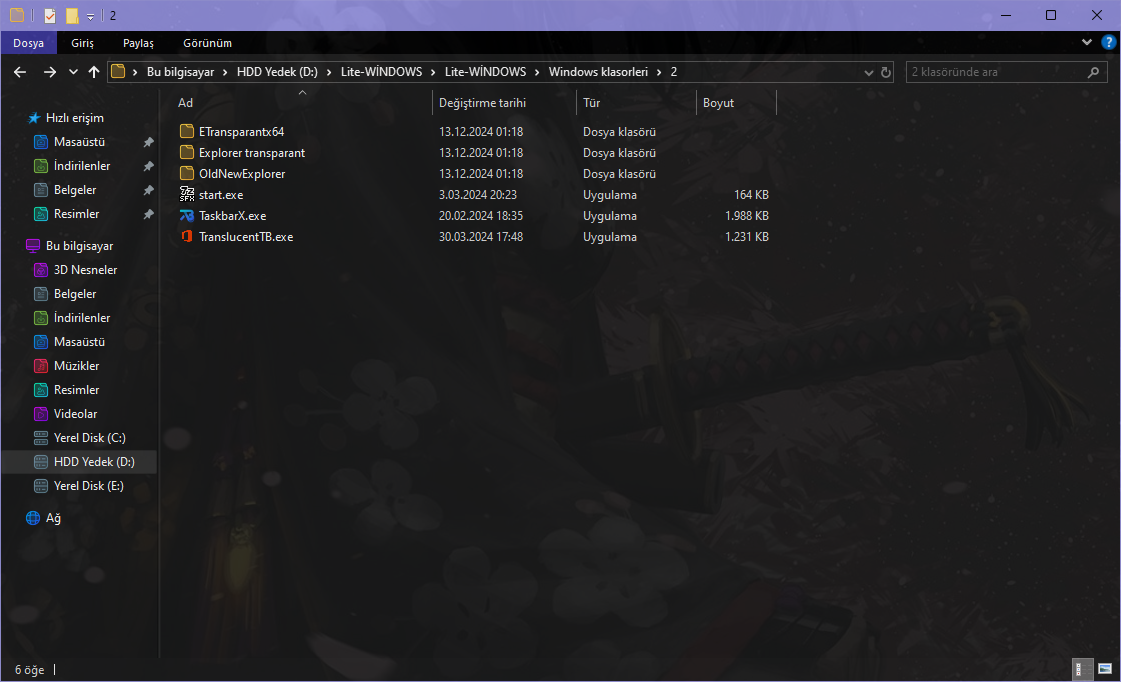The image size is (1121, 682).
Task: Open the recent locations dropdown
Action: coord(73,72)
